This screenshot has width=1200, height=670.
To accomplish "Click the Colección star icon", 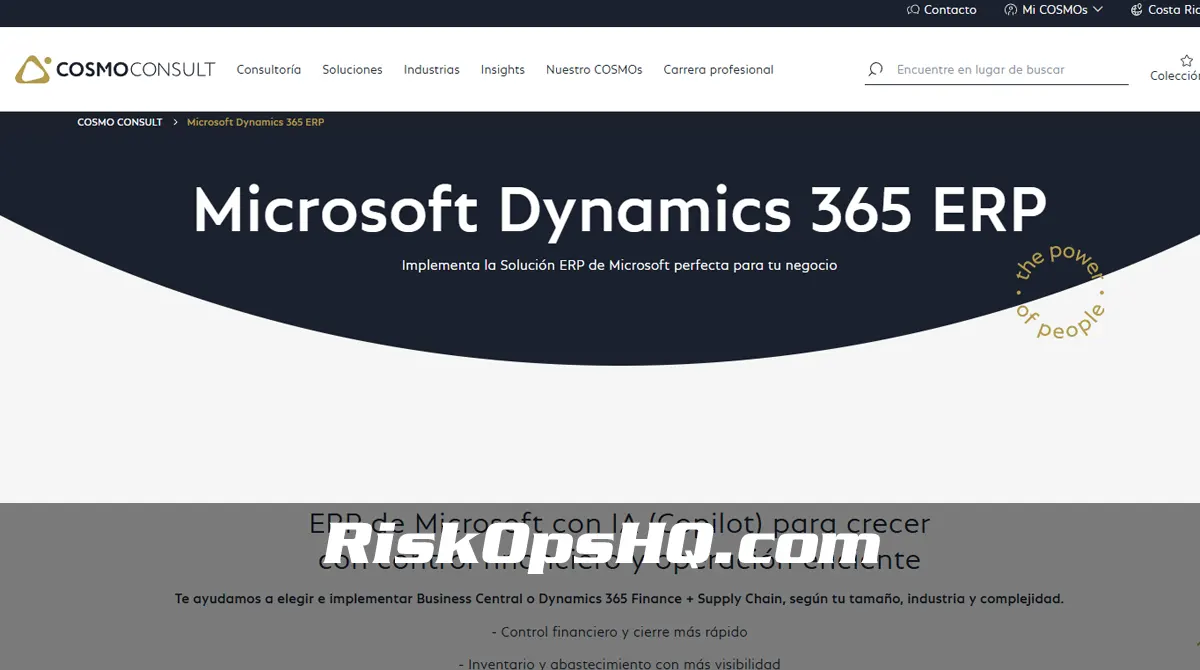I will coord(1187,60).
